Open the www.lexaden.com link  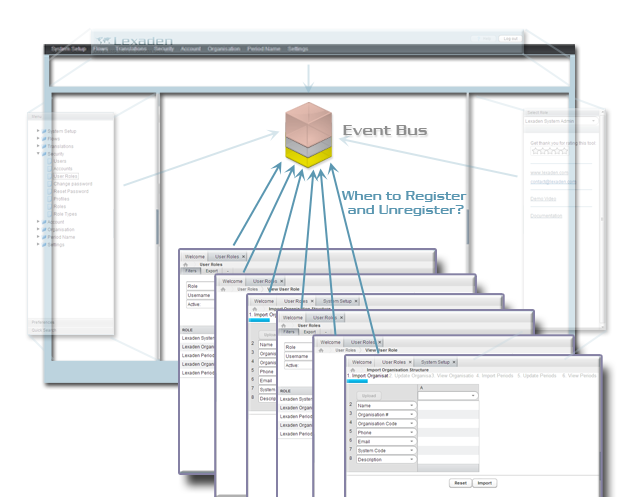549,173
